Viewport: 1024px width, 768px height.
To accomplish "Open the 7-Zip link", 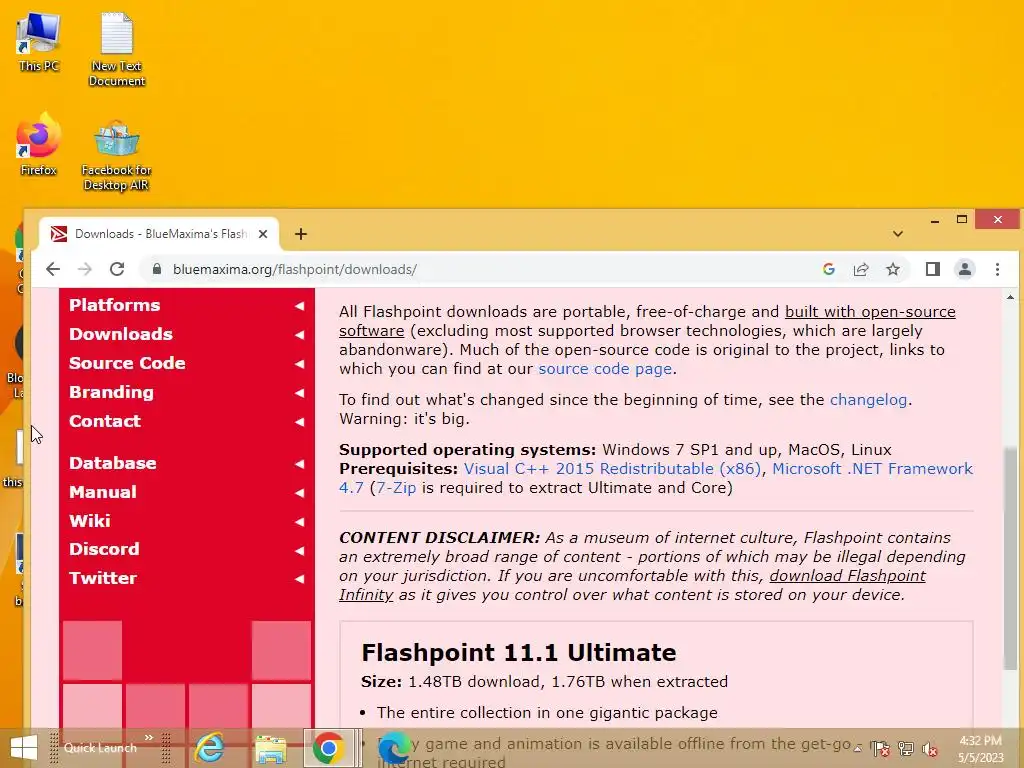I will pos(396,488).
